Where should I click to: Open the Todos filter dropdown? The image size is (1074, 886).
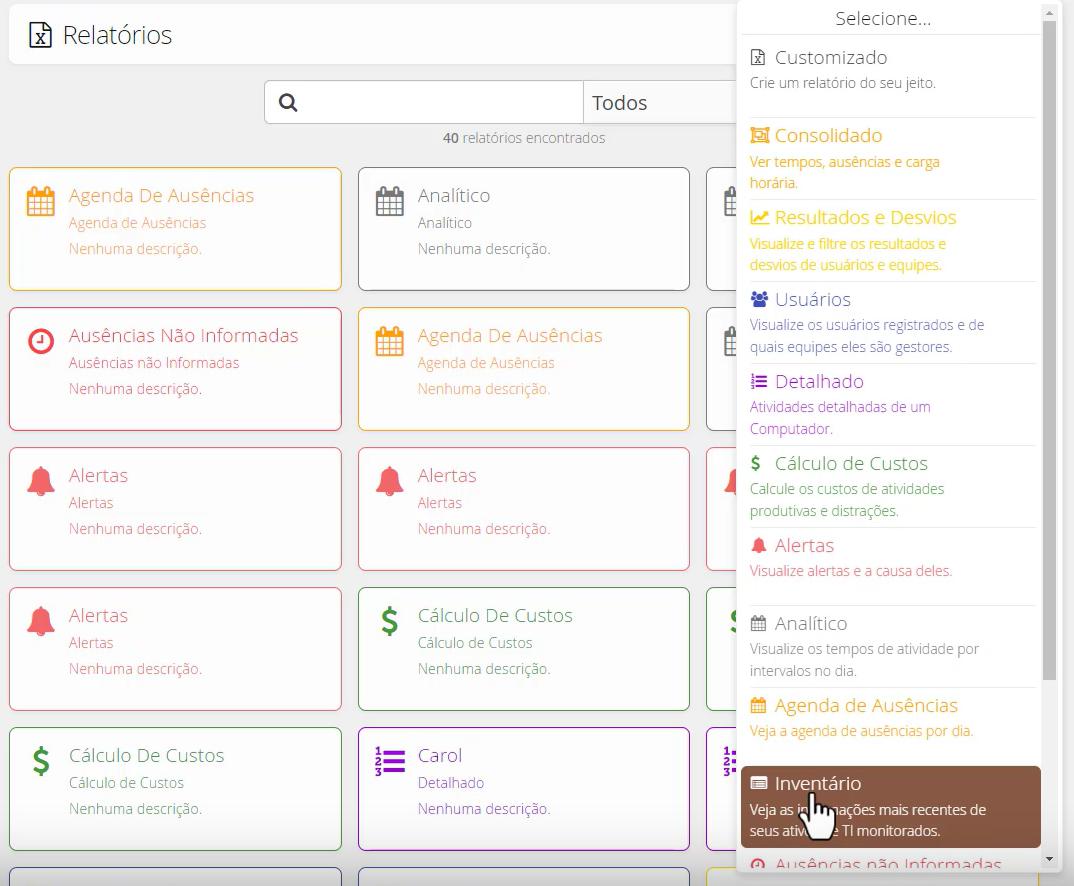coord(660,103)
